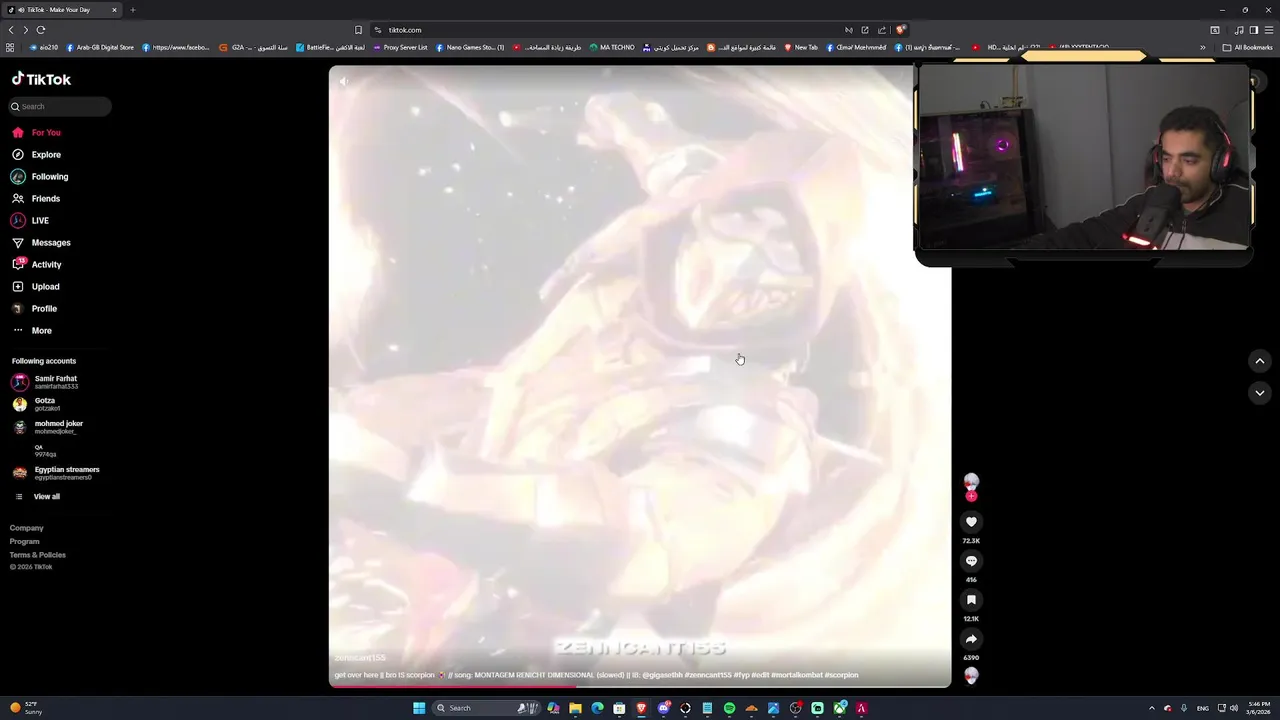Open the Terms & Policies link
Image resolution: width=1280 pixels, height=720 pixels.
tap(38, 554)
